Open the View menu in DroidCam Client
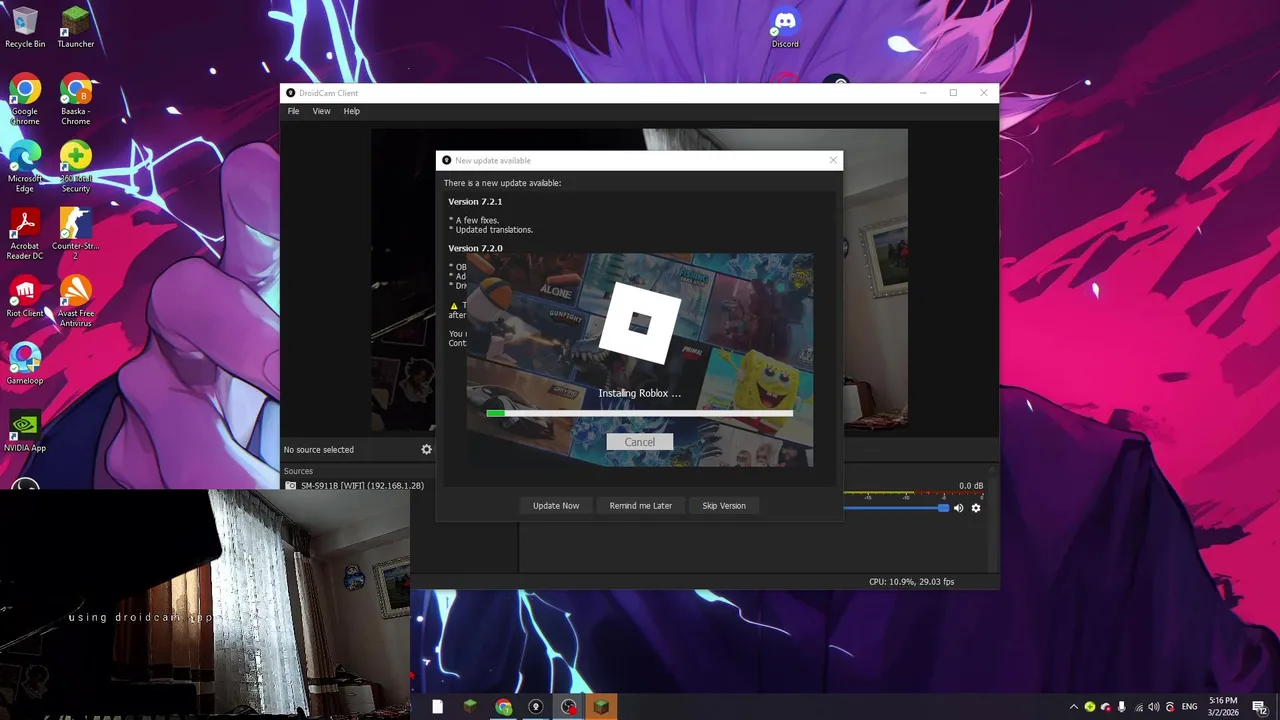 (321, 111)
